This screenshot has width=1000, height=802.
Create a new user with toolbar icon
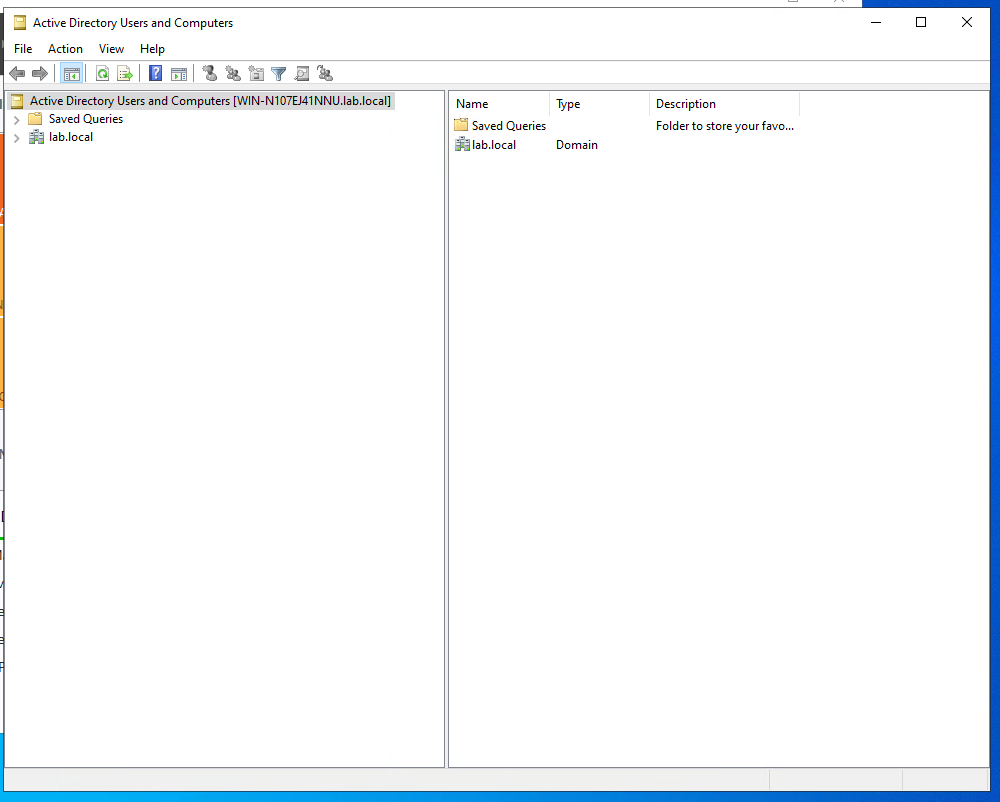click(210, 73)
